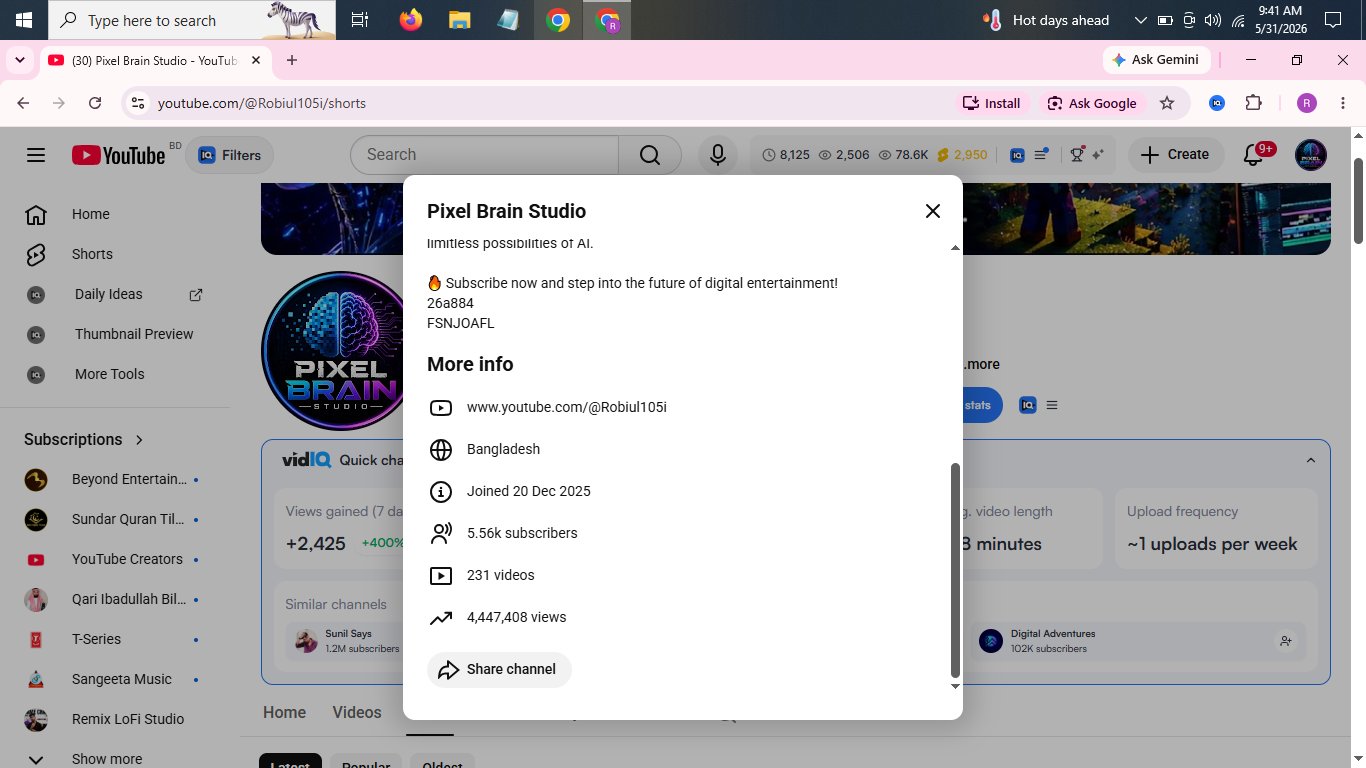Open vidIQ Filters button

pos(229,155)
